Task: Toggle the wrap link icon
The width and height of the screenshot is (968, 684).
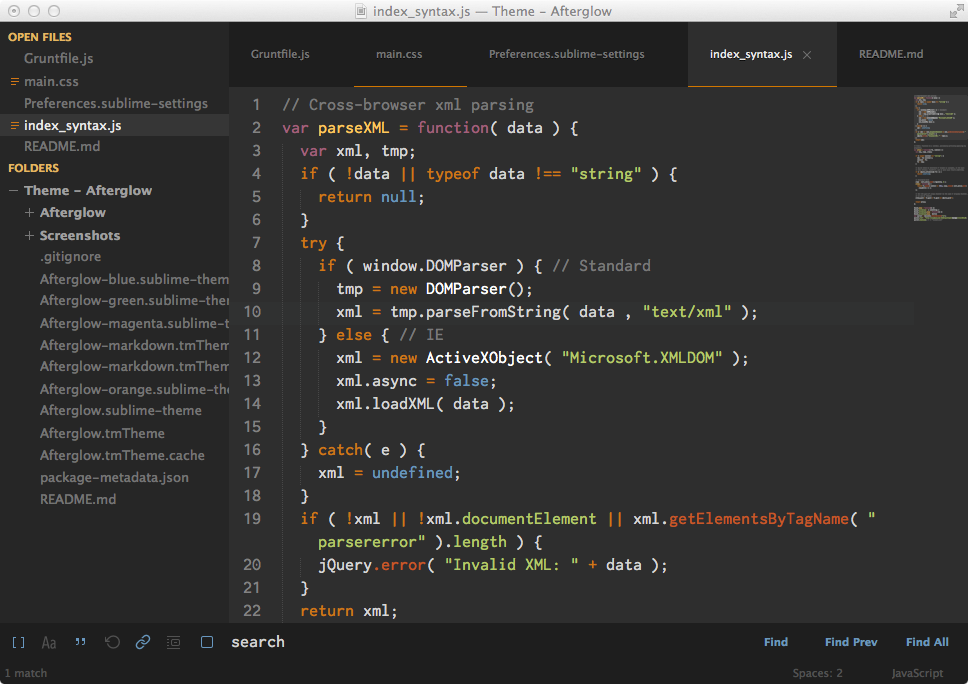Action: tap(143, 642)
